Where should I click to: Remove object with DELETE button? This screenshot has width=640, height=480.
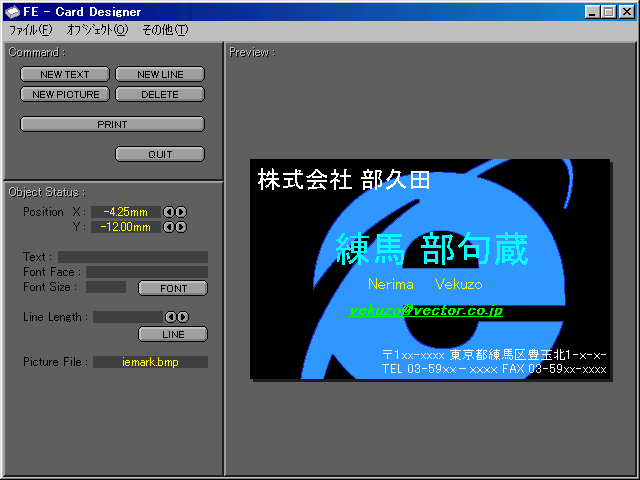(x=160, y=94)
